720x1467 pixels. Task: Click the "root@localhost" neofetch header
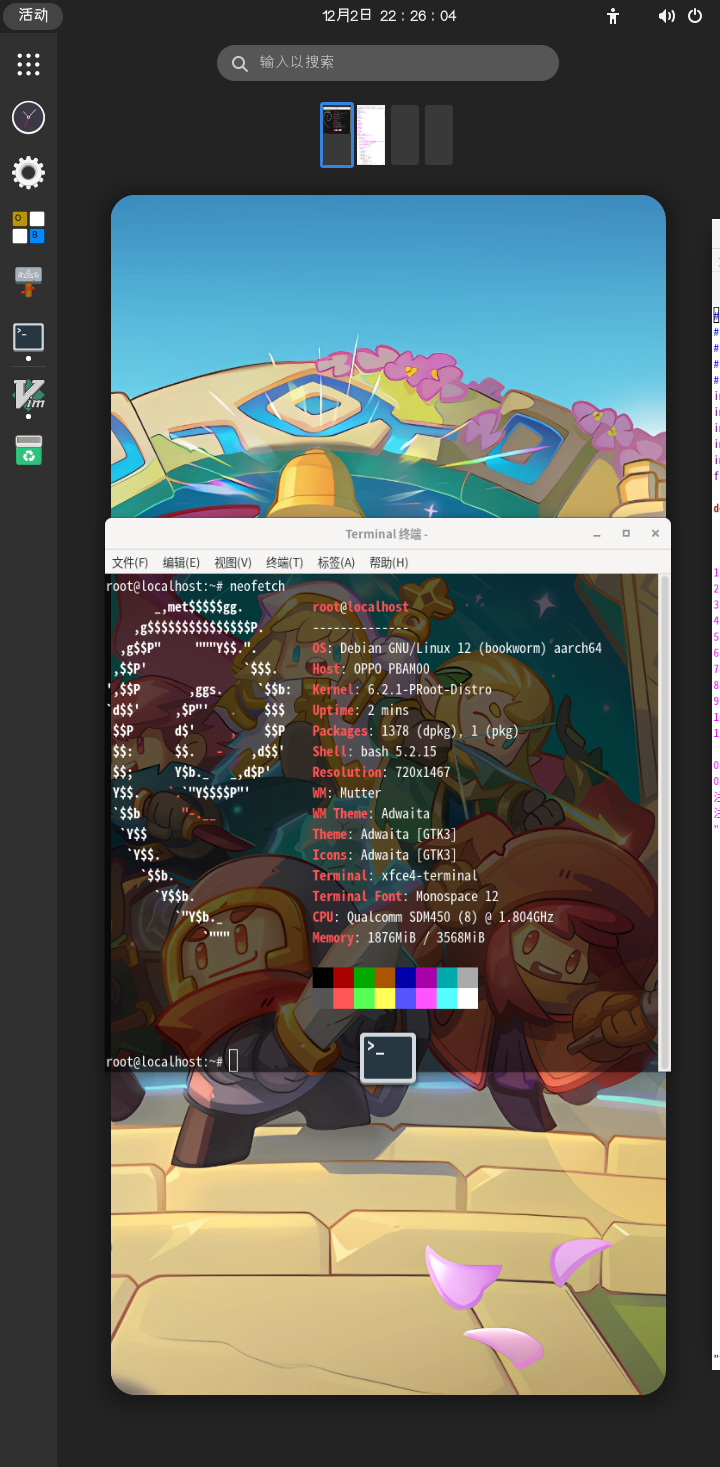click(x=360, y=607)
